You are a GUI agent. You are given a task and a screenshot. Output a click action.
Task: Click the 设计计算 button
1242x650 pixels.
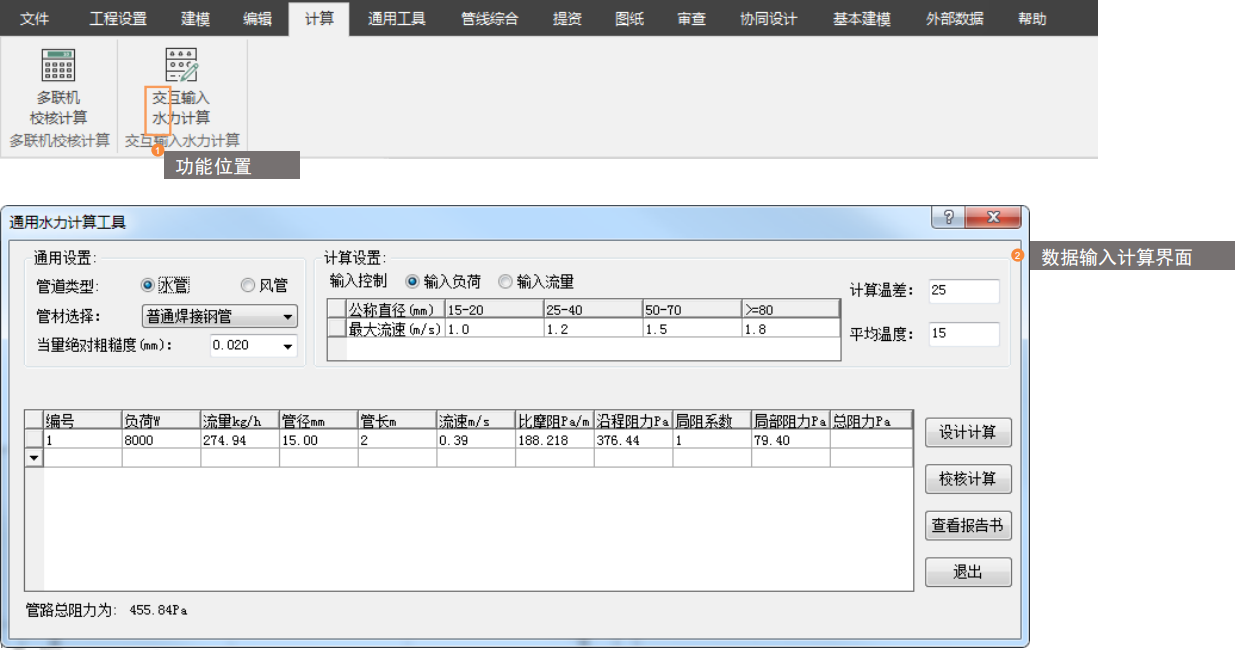pyautogui.click(x=967, y=433)
